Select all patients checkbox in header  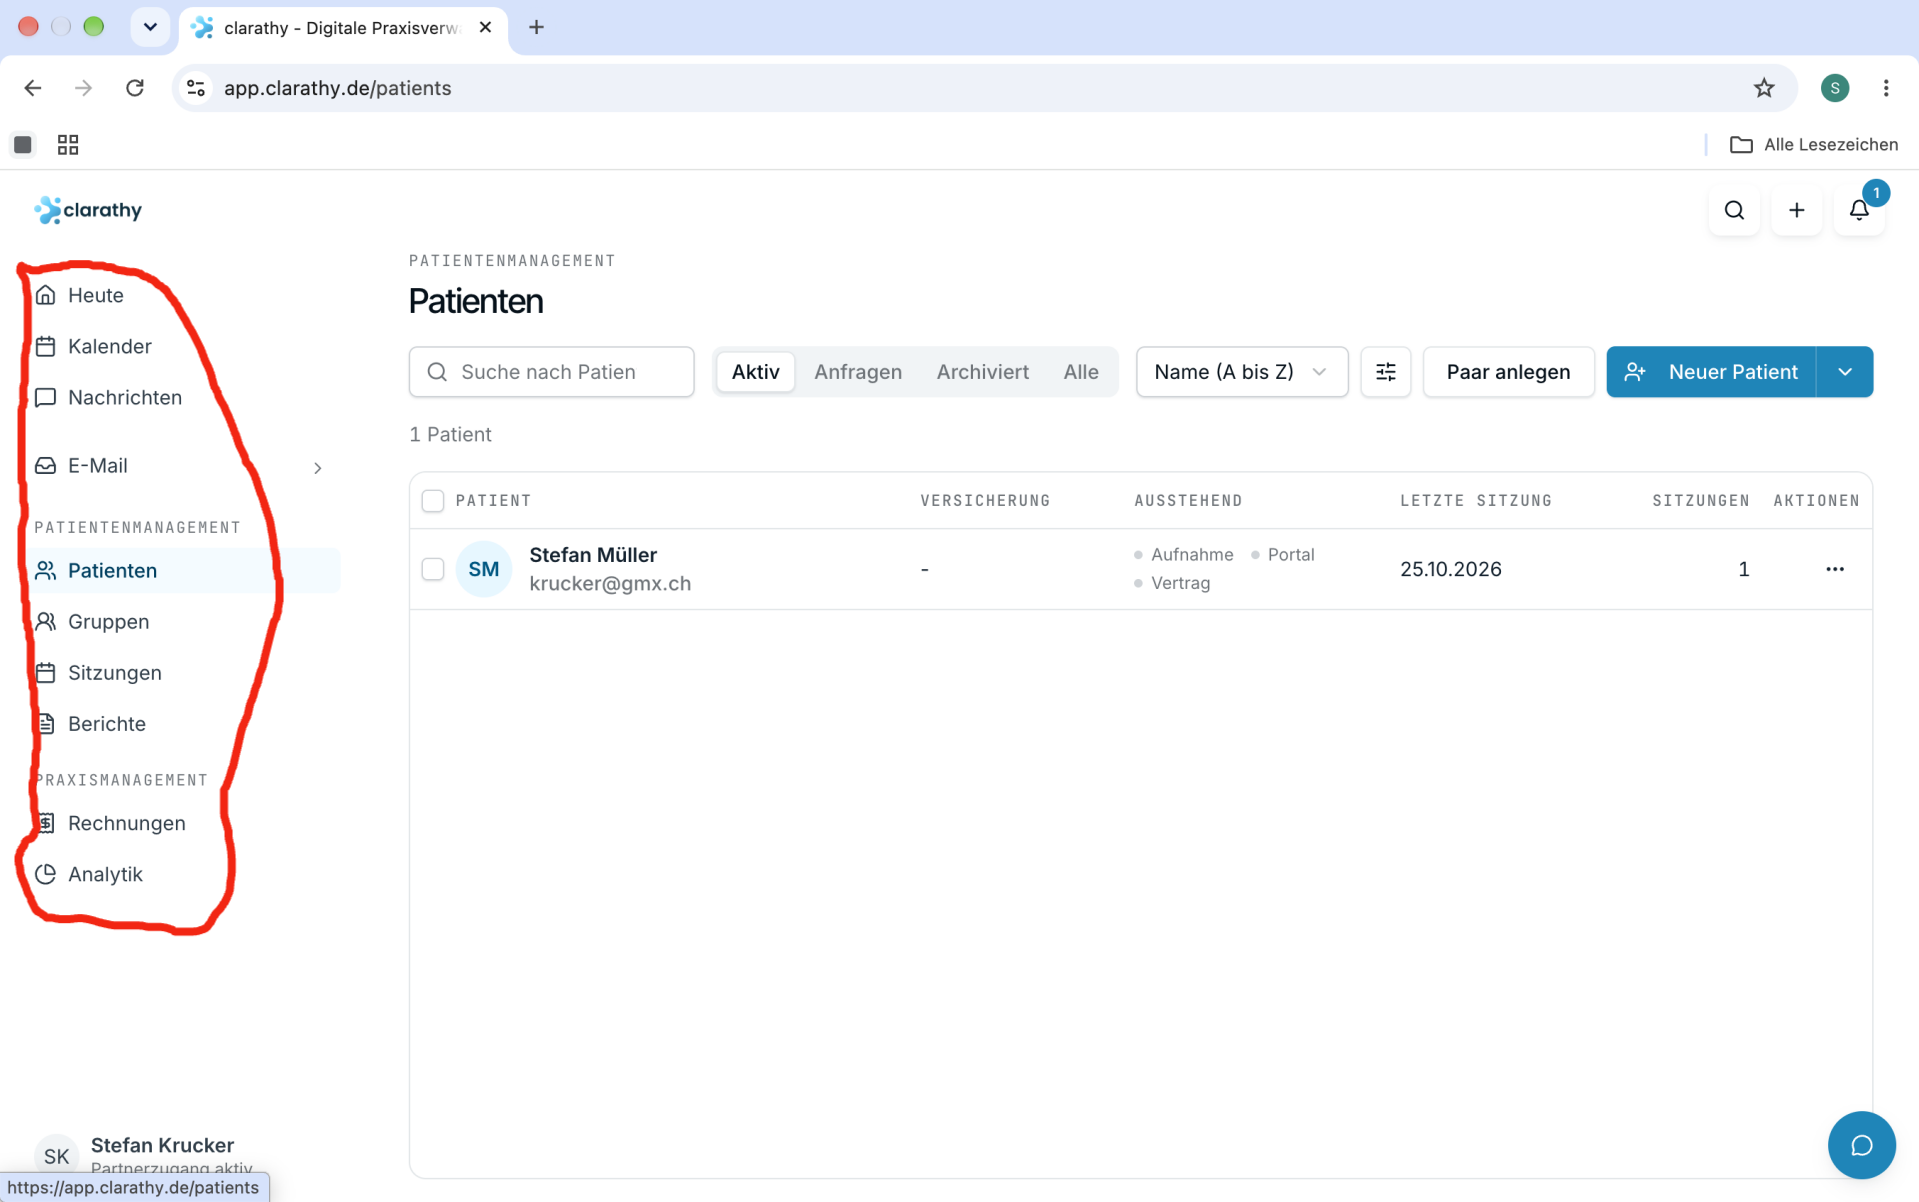[432, 501]
